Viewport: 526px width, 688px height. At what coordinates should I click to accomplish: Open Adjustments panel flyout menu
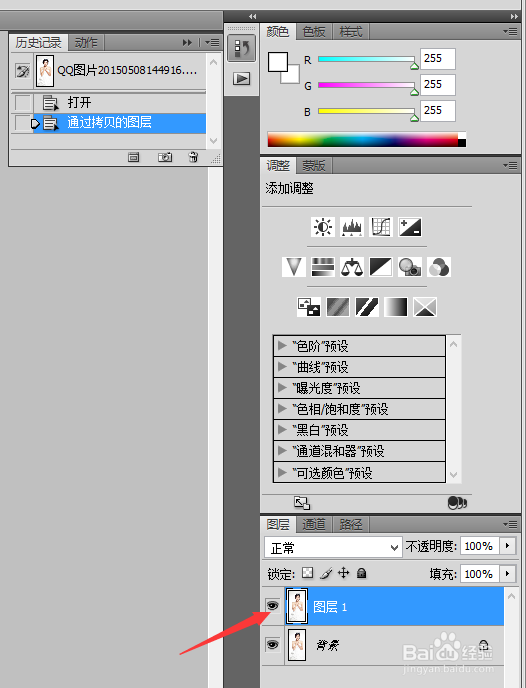pyautogui.click(x=510, y=165)
